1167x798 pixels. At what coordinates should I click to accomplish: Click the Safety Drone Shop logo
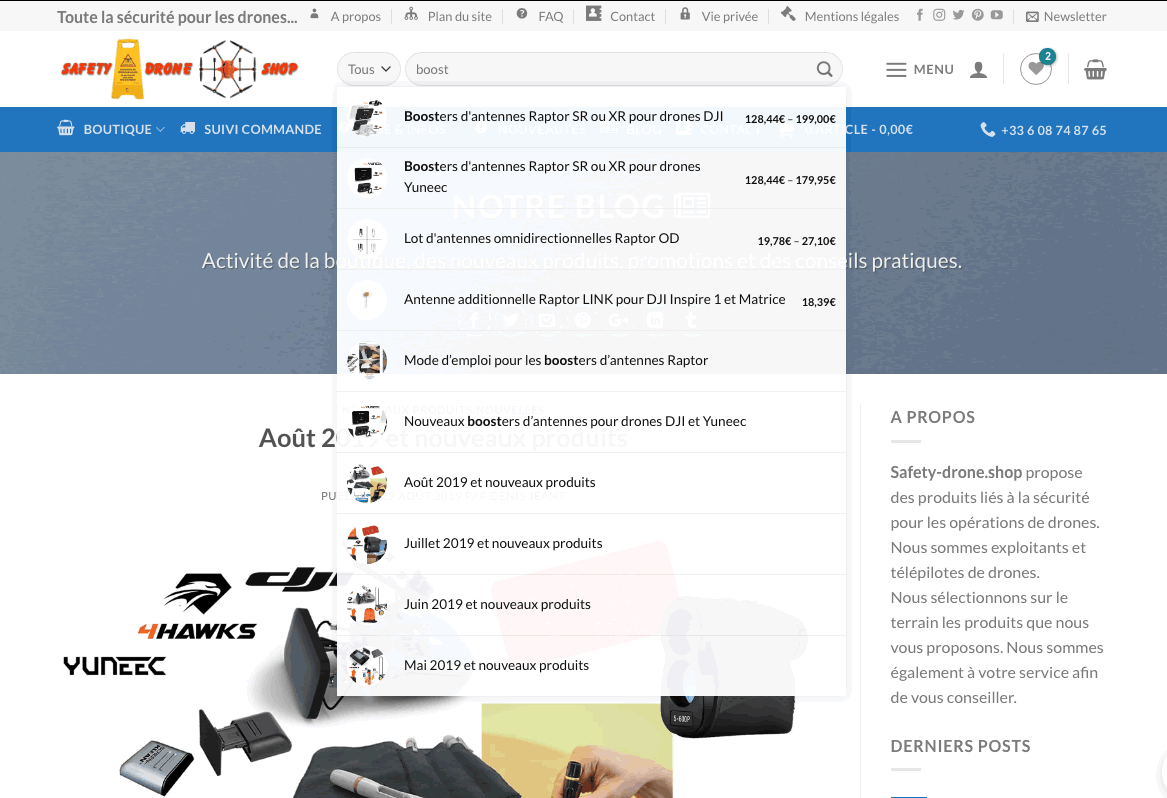pos(179,69)
